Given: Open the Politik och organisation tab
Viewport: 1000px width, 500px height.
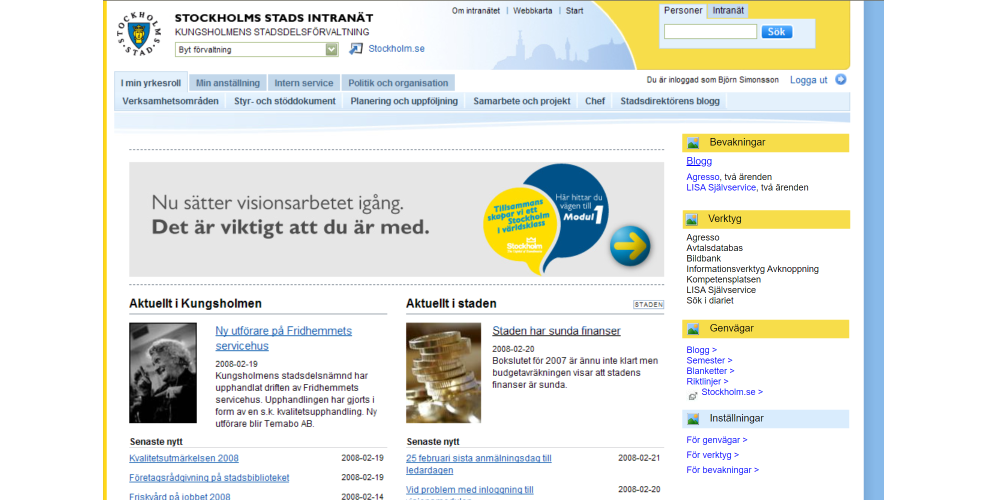Looking at the screenshot, I should (x=398, y=83).
